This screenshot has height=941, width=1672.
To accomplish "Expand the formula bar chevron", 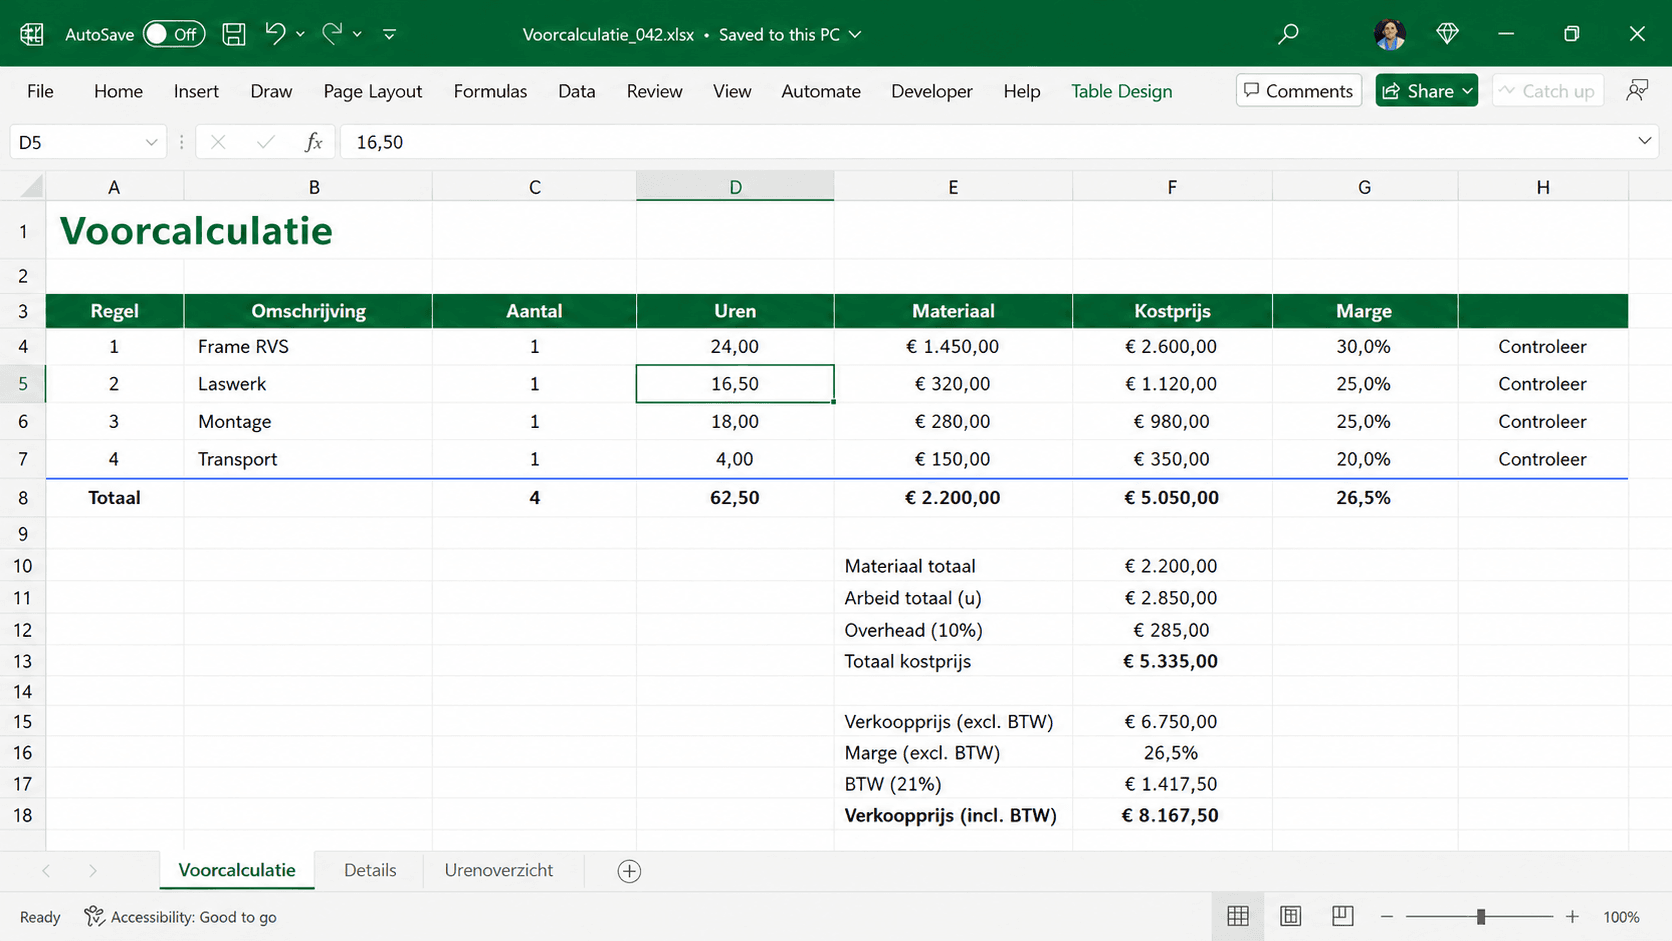I will 1645,141.
